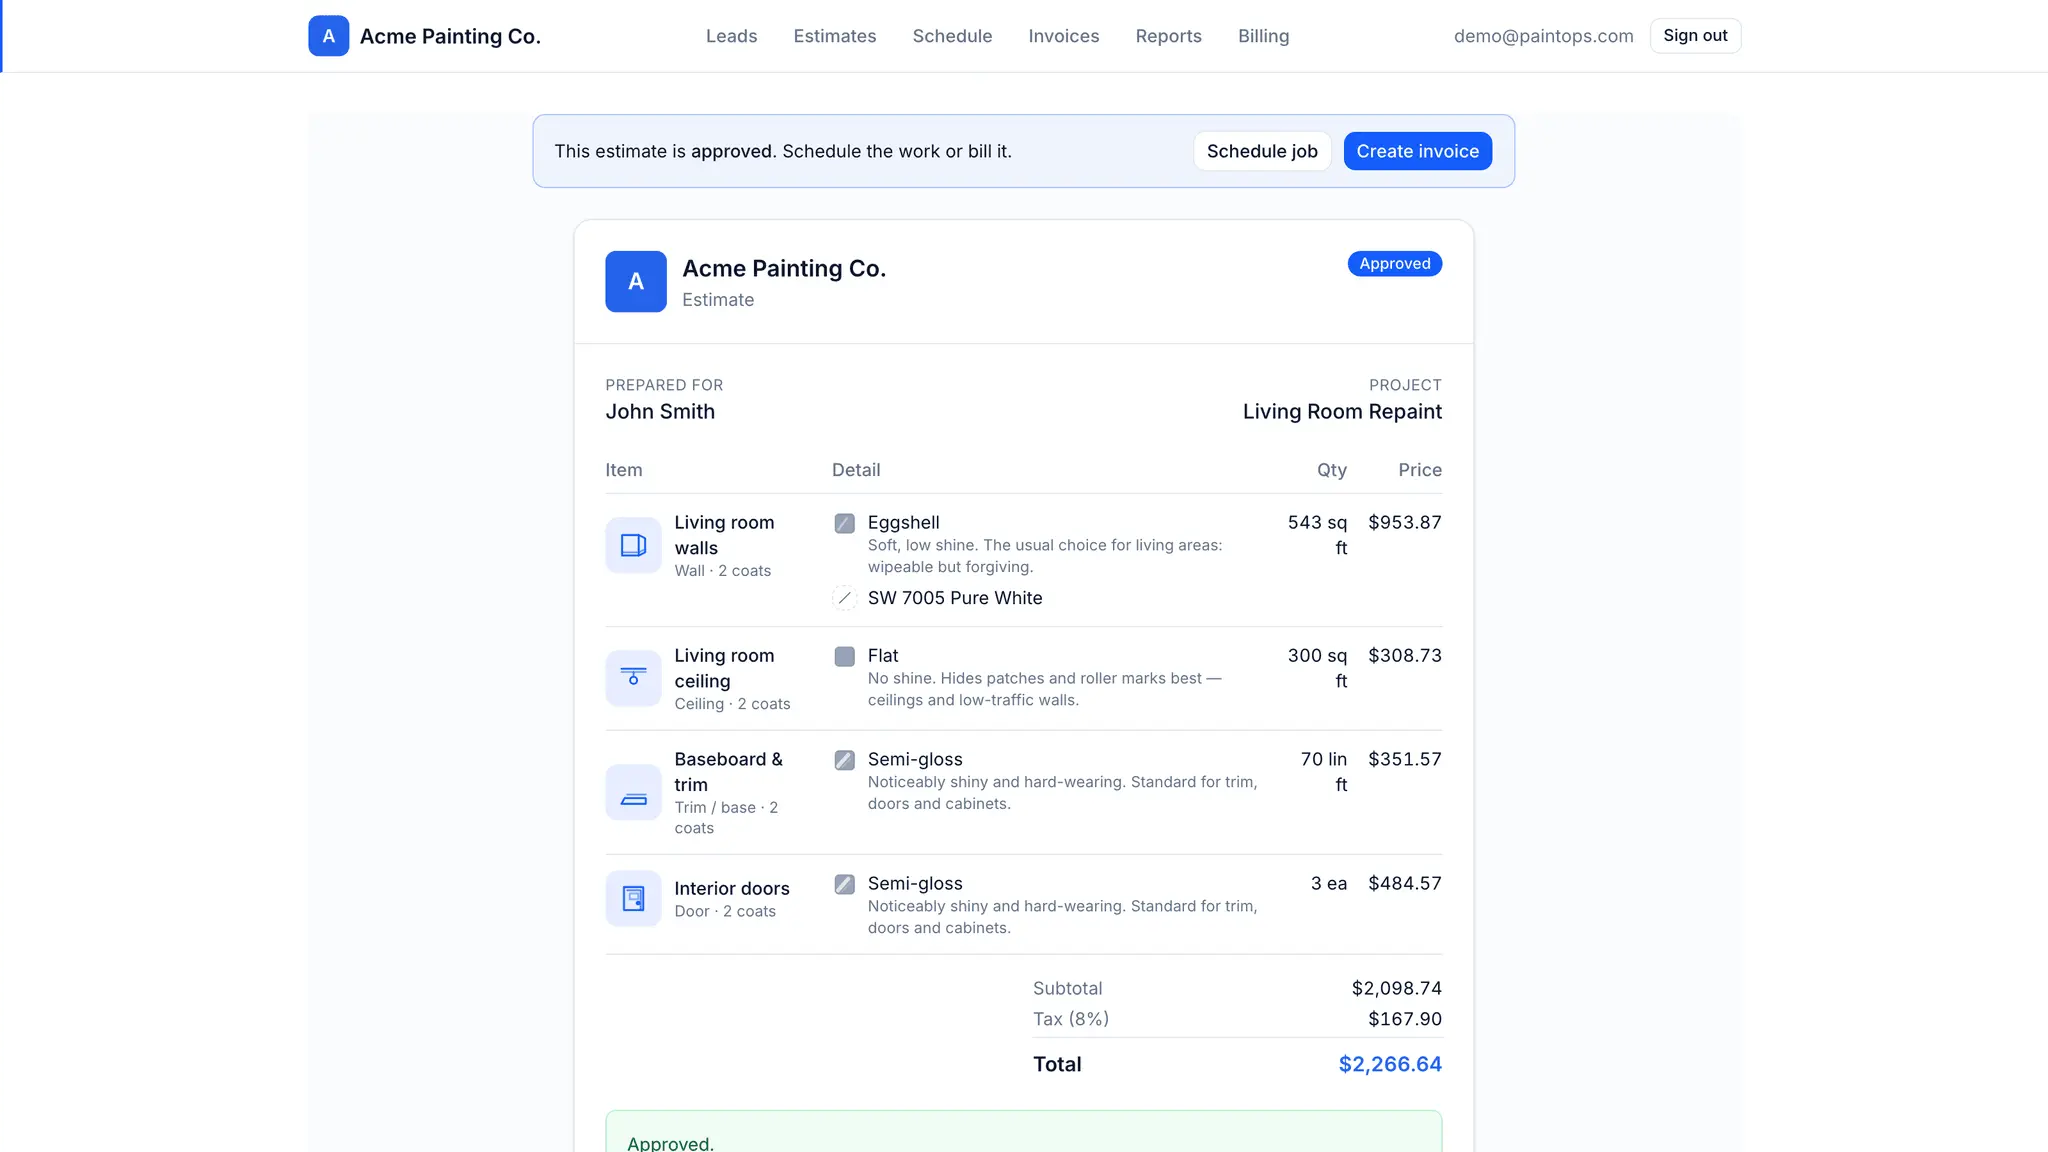Viewport: 2048px width, 1152px height.
Task: Click the Detail column header
Action: click(x=856, y=470)
